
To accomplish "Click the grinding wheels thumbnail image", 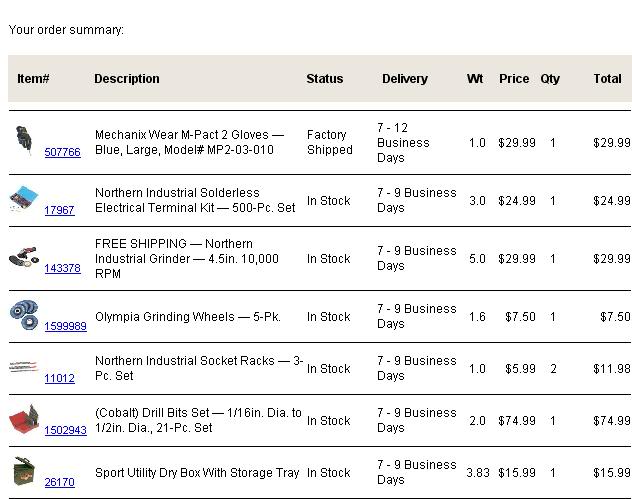I will [x=24, y=315].
